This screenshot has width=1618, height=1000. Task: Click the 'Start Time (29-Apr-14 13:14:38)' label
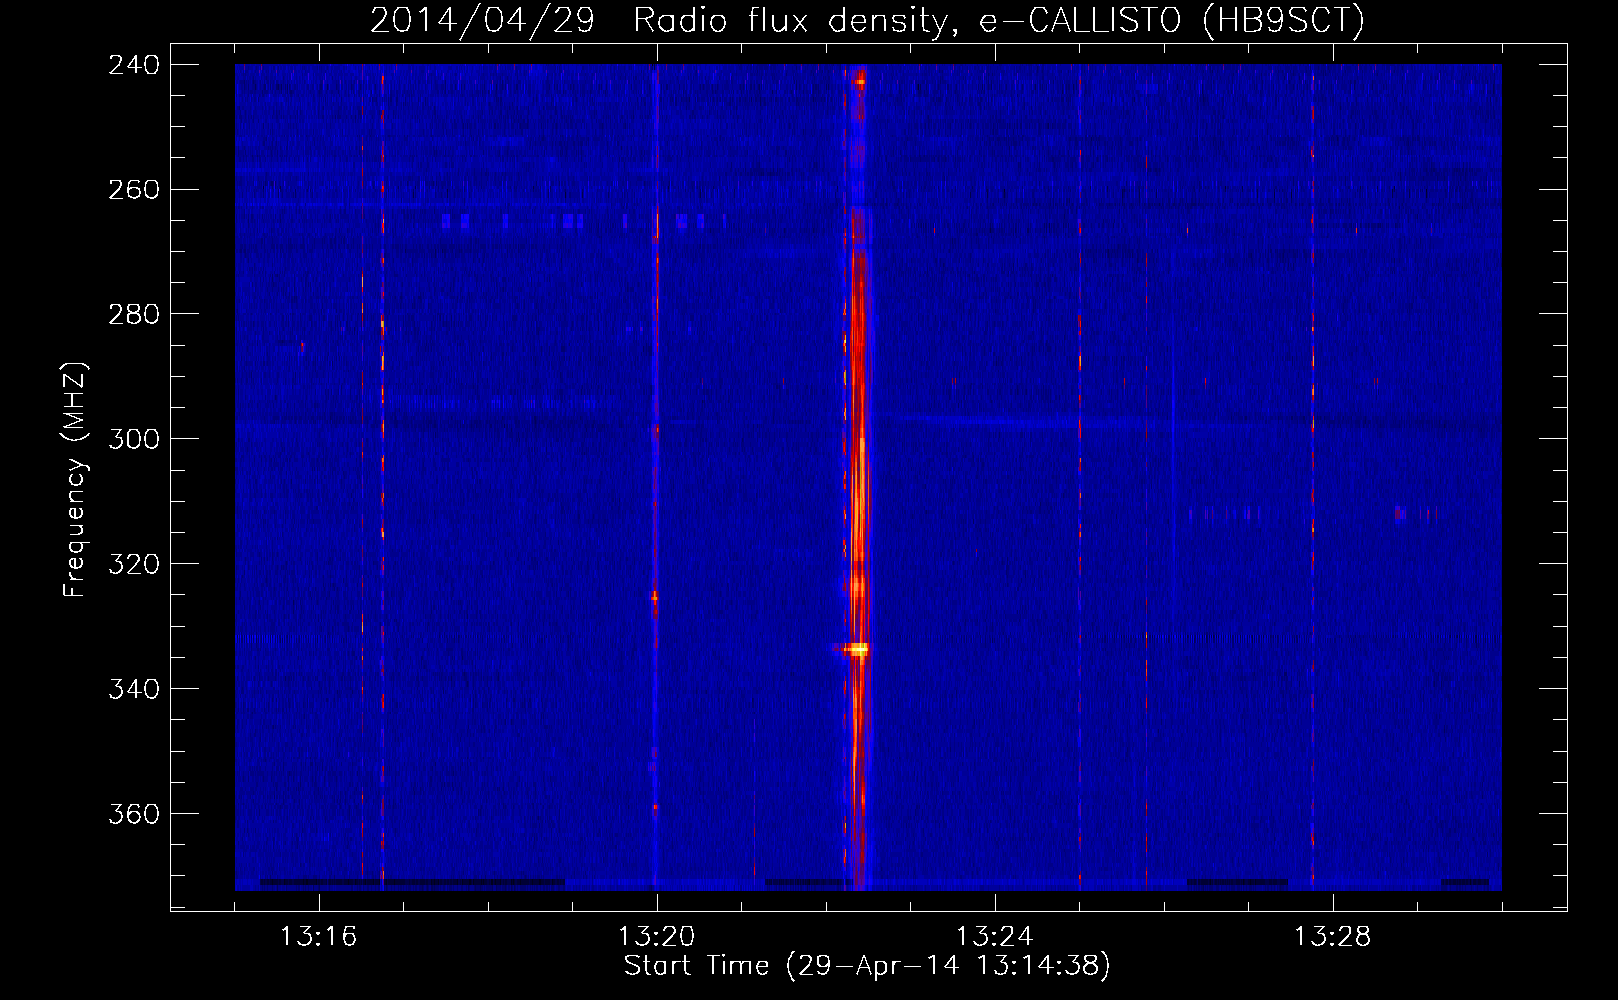867,966
